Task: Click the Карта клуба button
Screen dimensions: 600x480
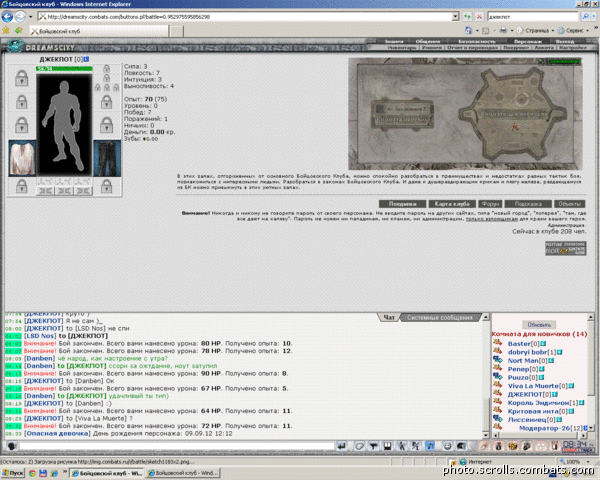Action: (x=452, y=204)
